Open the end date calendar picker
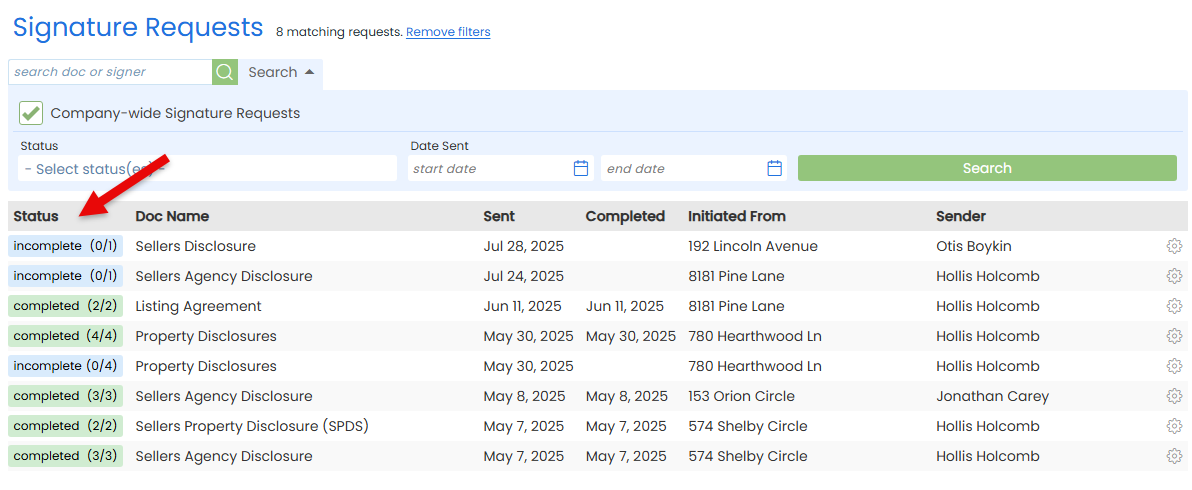 click(774, 169)
